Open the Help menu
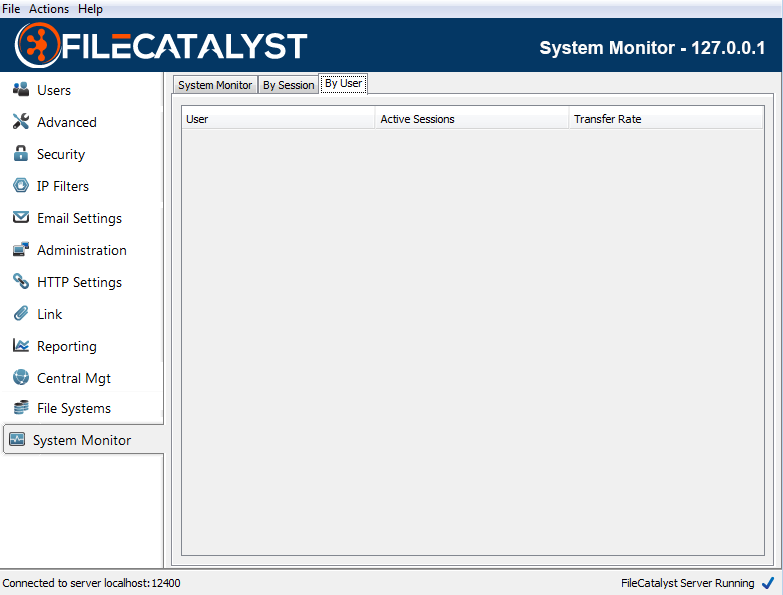Screen dimensions: 783x595 pos(90,9)
